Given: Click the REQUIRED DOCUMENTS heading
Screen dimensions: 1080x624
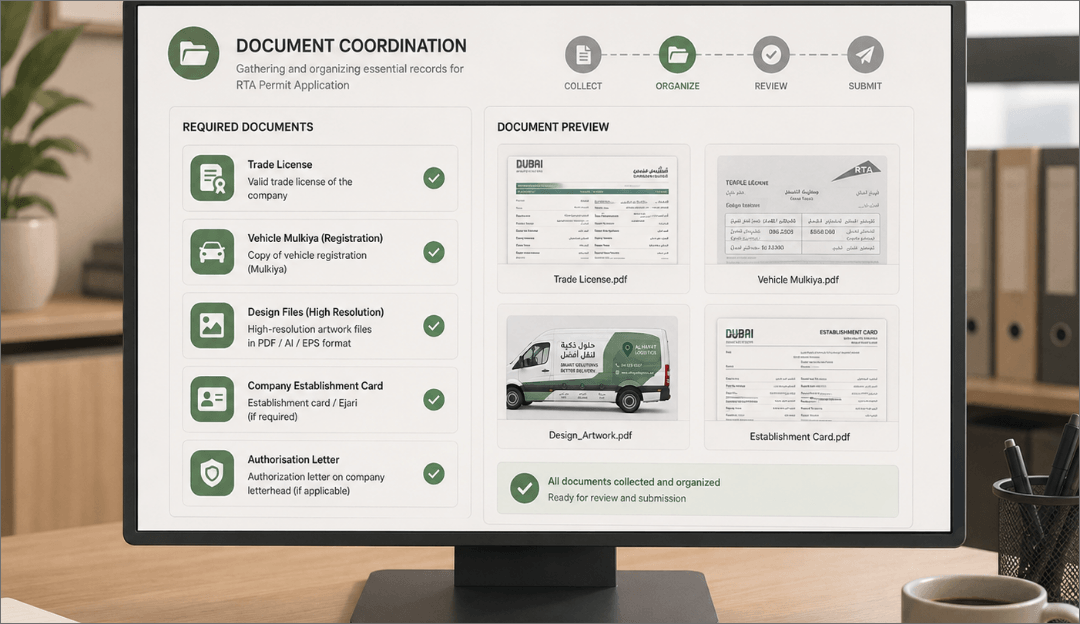Looking at the screenshot, I should (x=248, y=127).
